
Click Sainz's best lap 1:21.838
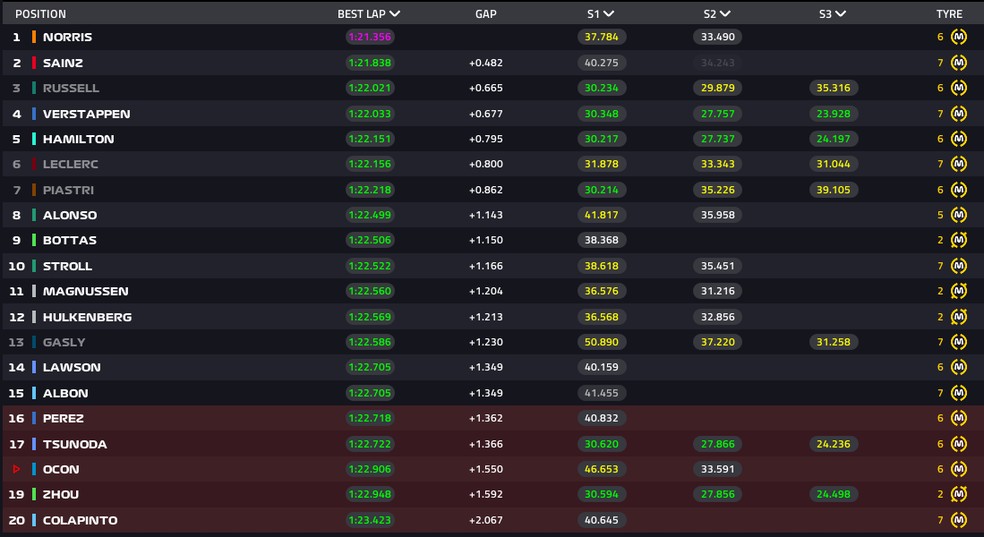370,63
